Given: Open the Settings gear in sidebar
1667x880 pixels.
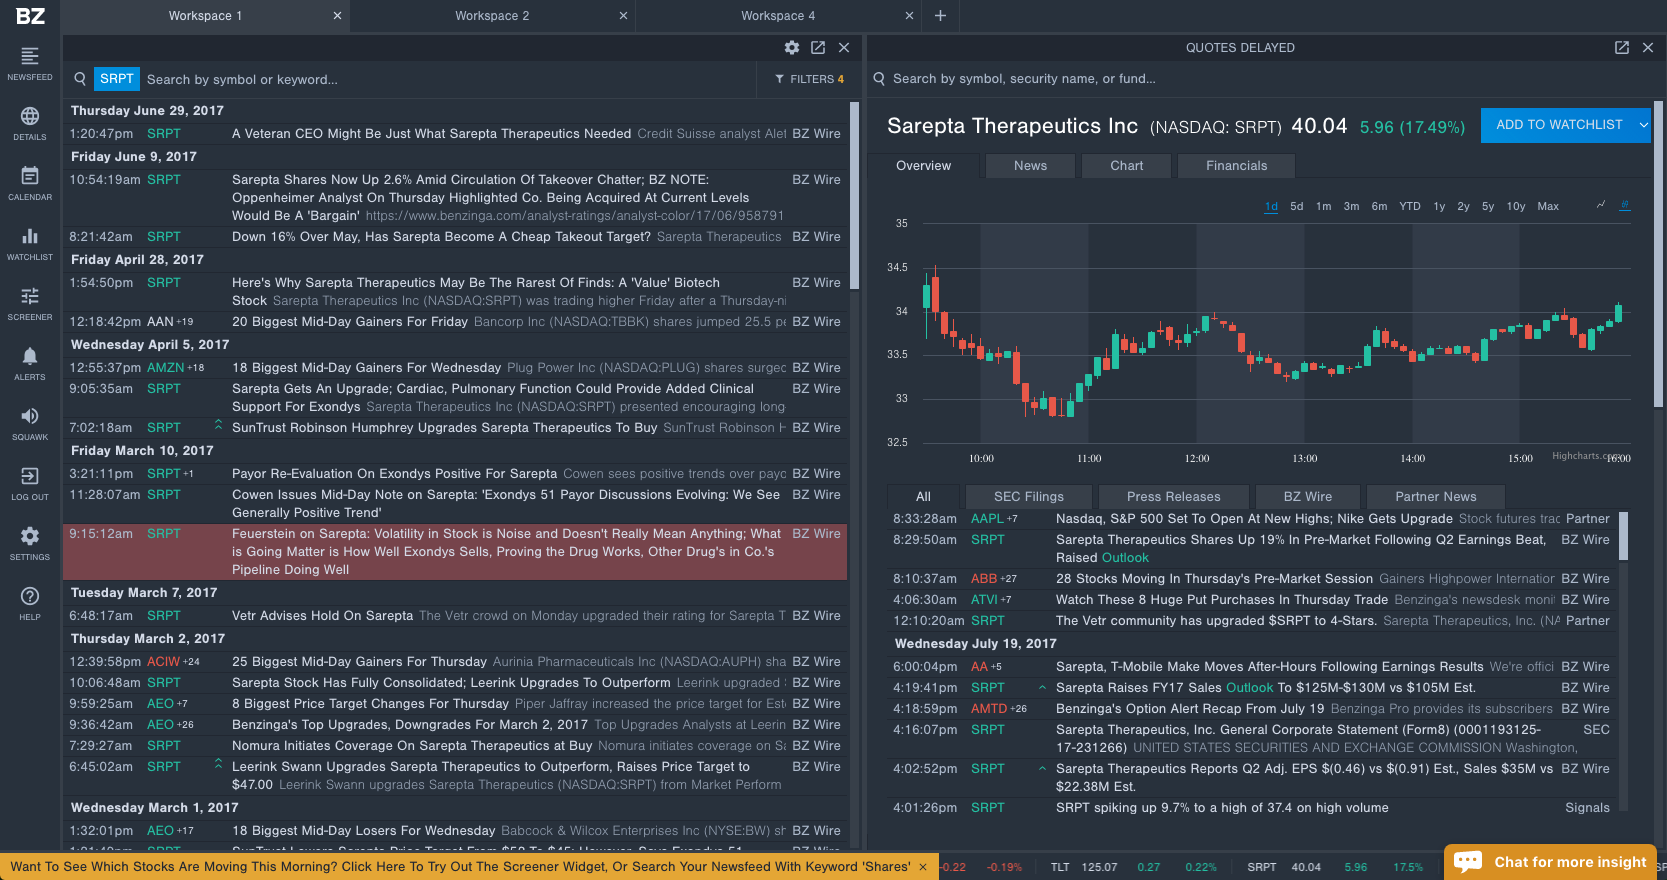Looking at the screenshot, I should tap(30, 536).
